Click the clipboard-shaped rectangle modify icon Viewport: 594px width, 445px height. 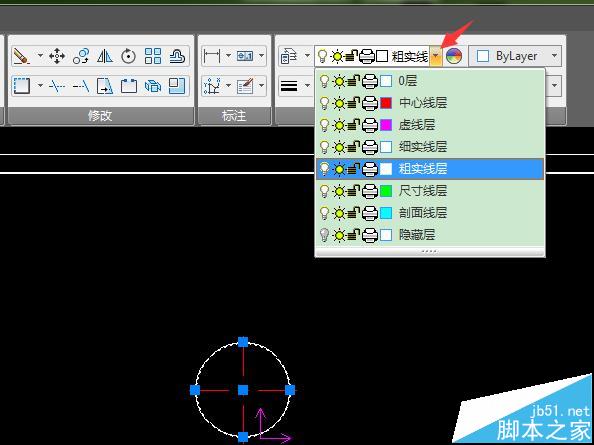point(128,86)
